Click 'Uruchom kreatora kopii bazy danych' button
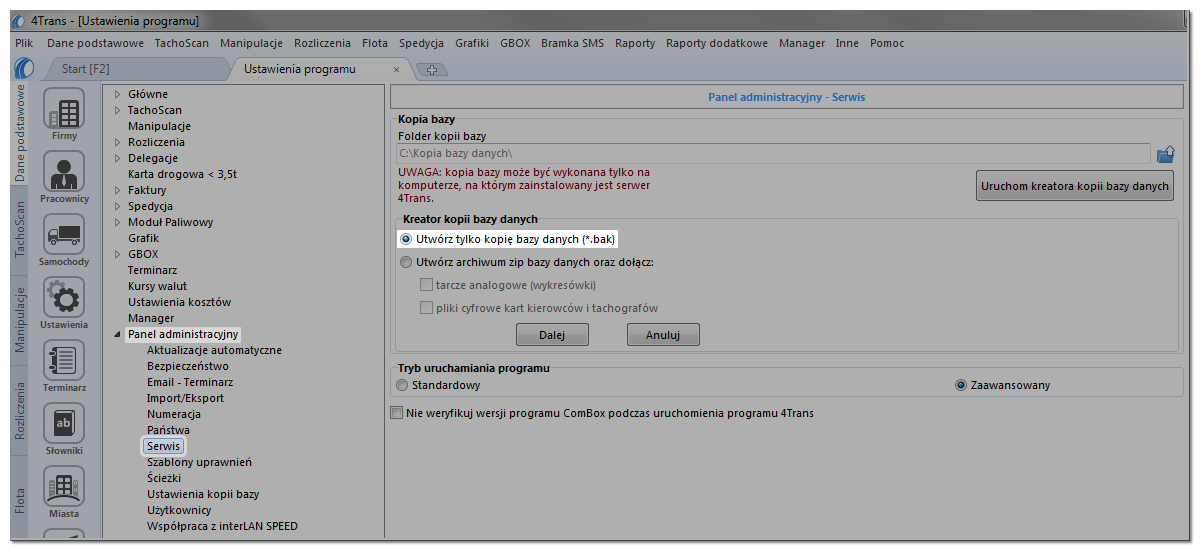1200x551 pixels. (1074, 186)
